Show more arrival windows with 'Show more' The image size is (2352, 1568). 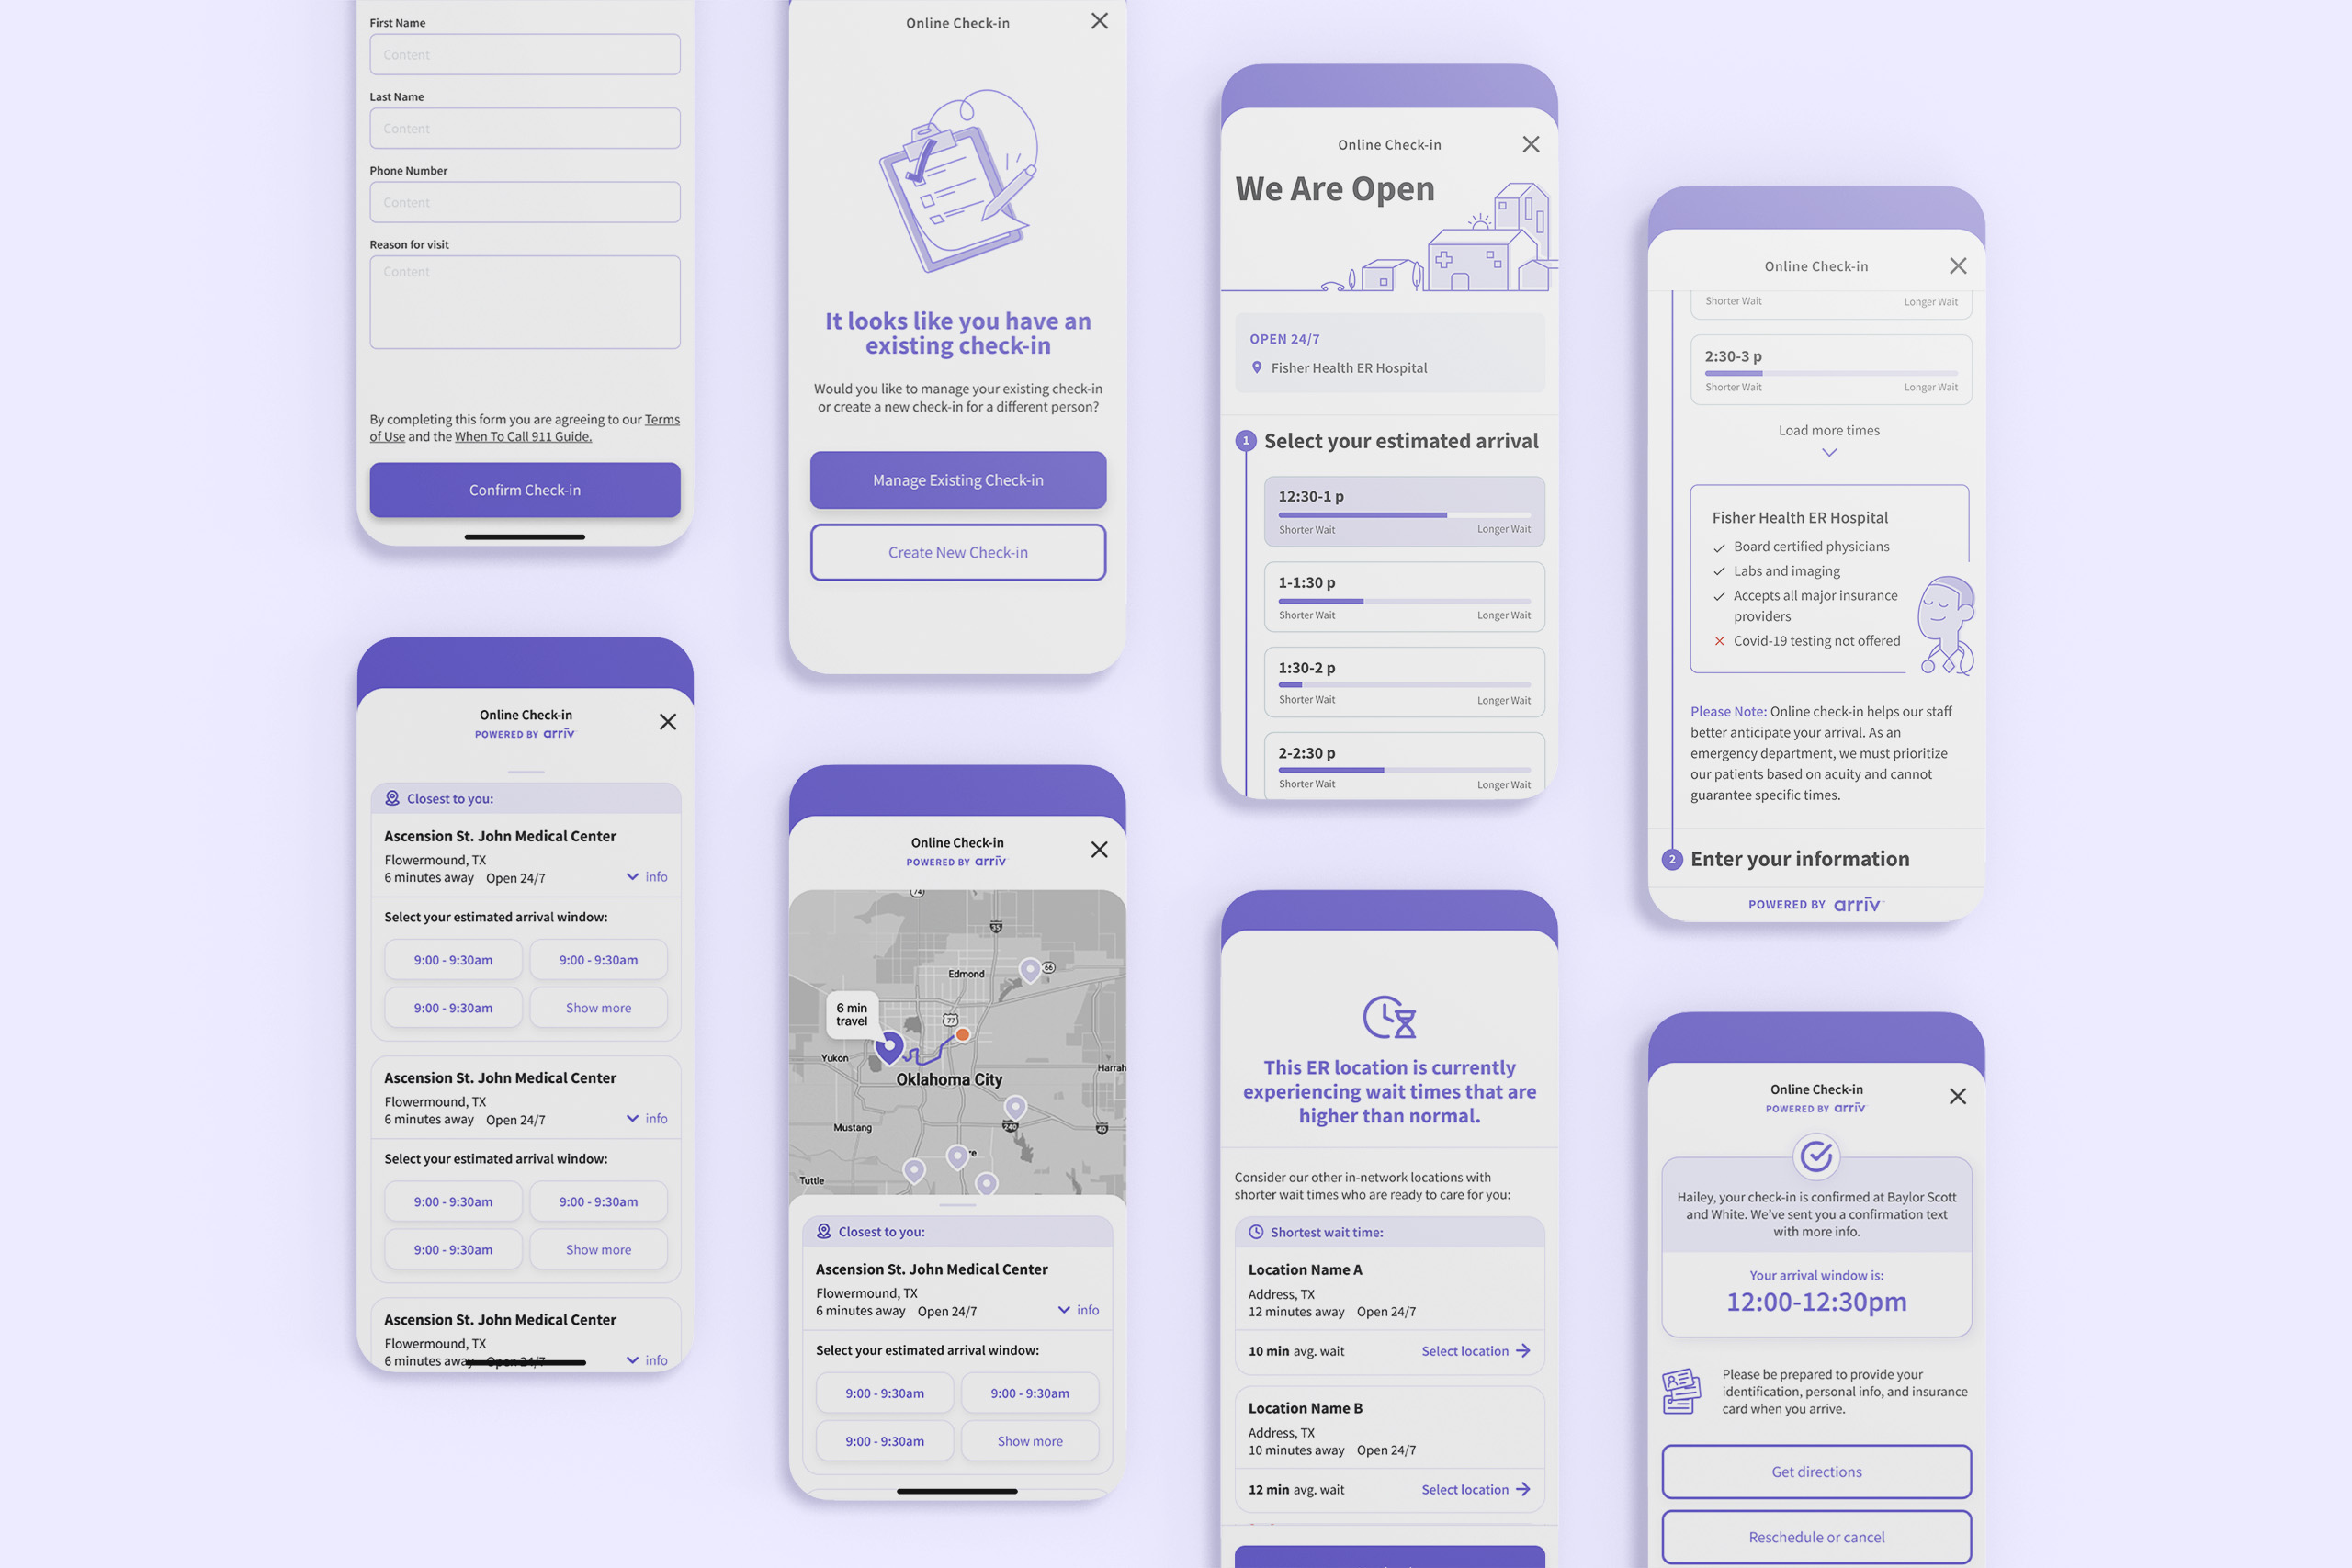click(x=597, y=1006)
